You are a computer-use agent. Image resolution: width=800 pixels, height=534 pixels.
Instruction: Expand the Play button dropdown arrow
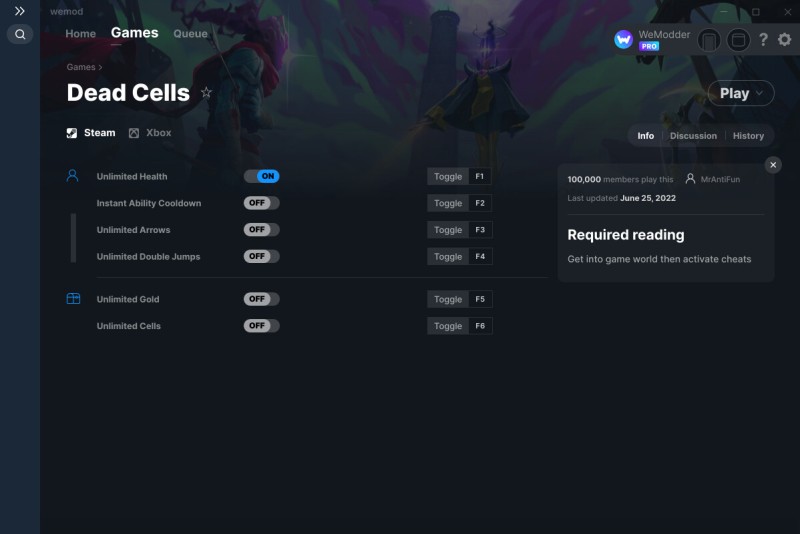click(x=759, y=93)
